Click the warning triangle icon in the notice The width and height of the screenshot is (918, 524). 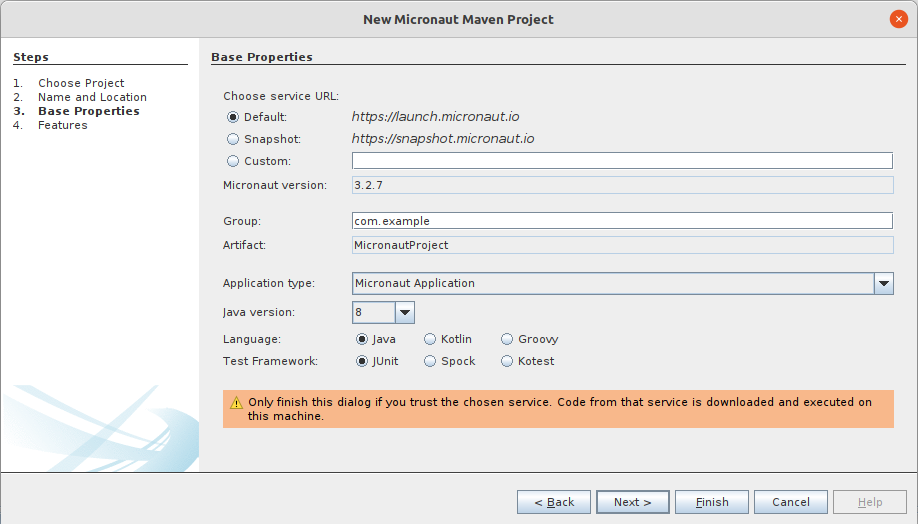tap(236, 403)
